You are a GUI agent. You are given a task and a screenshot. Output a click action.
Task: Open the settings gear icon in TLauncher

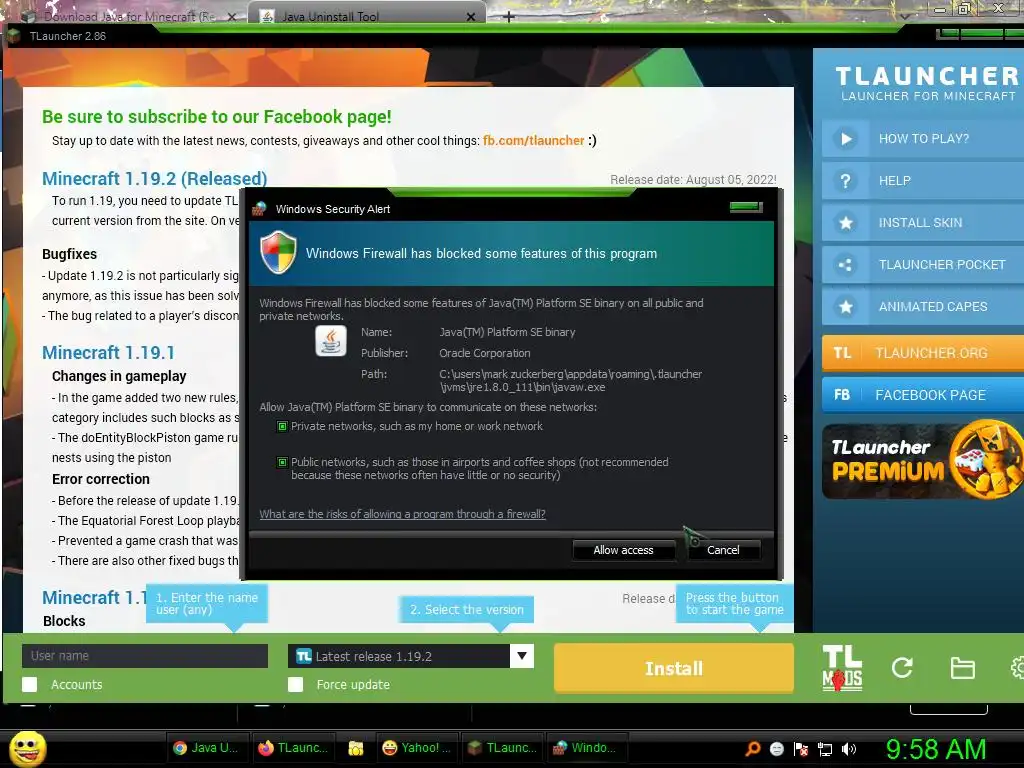tap(1017, 667)
